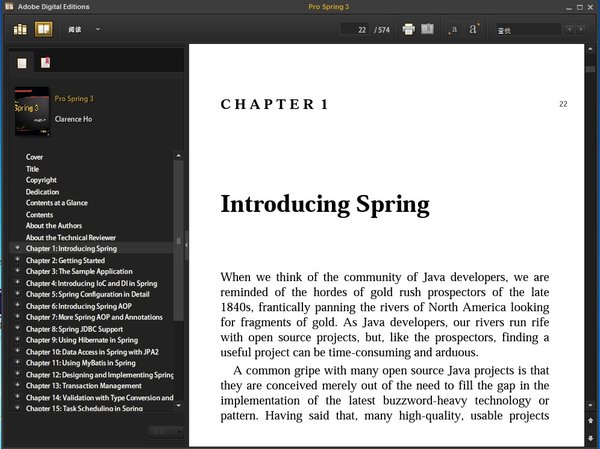The image size is (600, 449).
Task: Click the Pro Spring 3 cover thumbnail
Action: (31, 110)
